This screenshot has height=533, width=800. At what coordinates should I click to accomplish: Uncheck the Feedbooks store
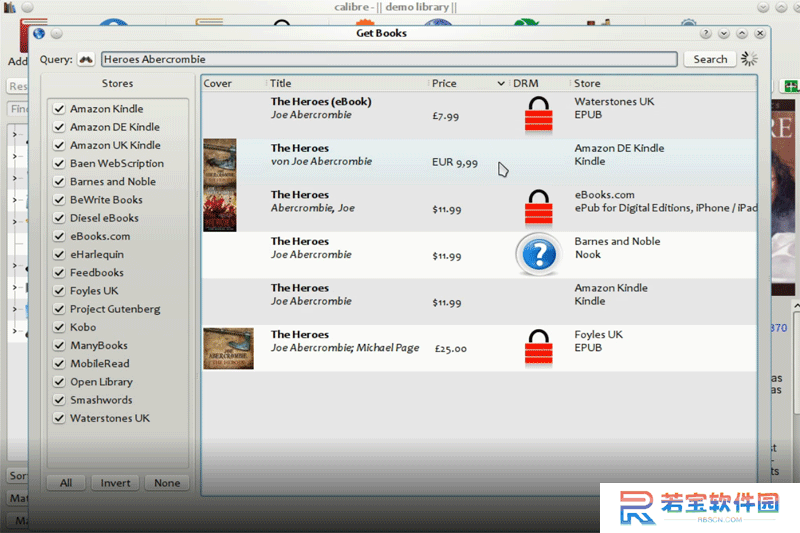[x=59, y=272]
